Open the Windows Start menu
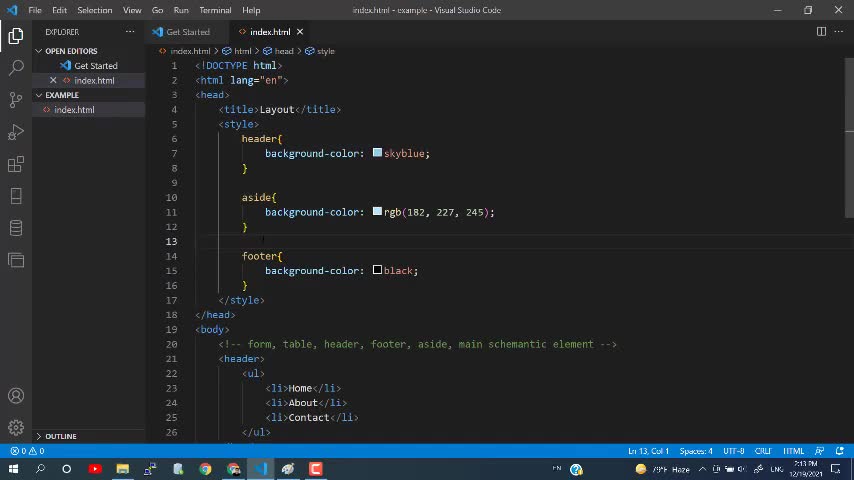The width and height of the screenshot is (854, 480). click(13, 469)
